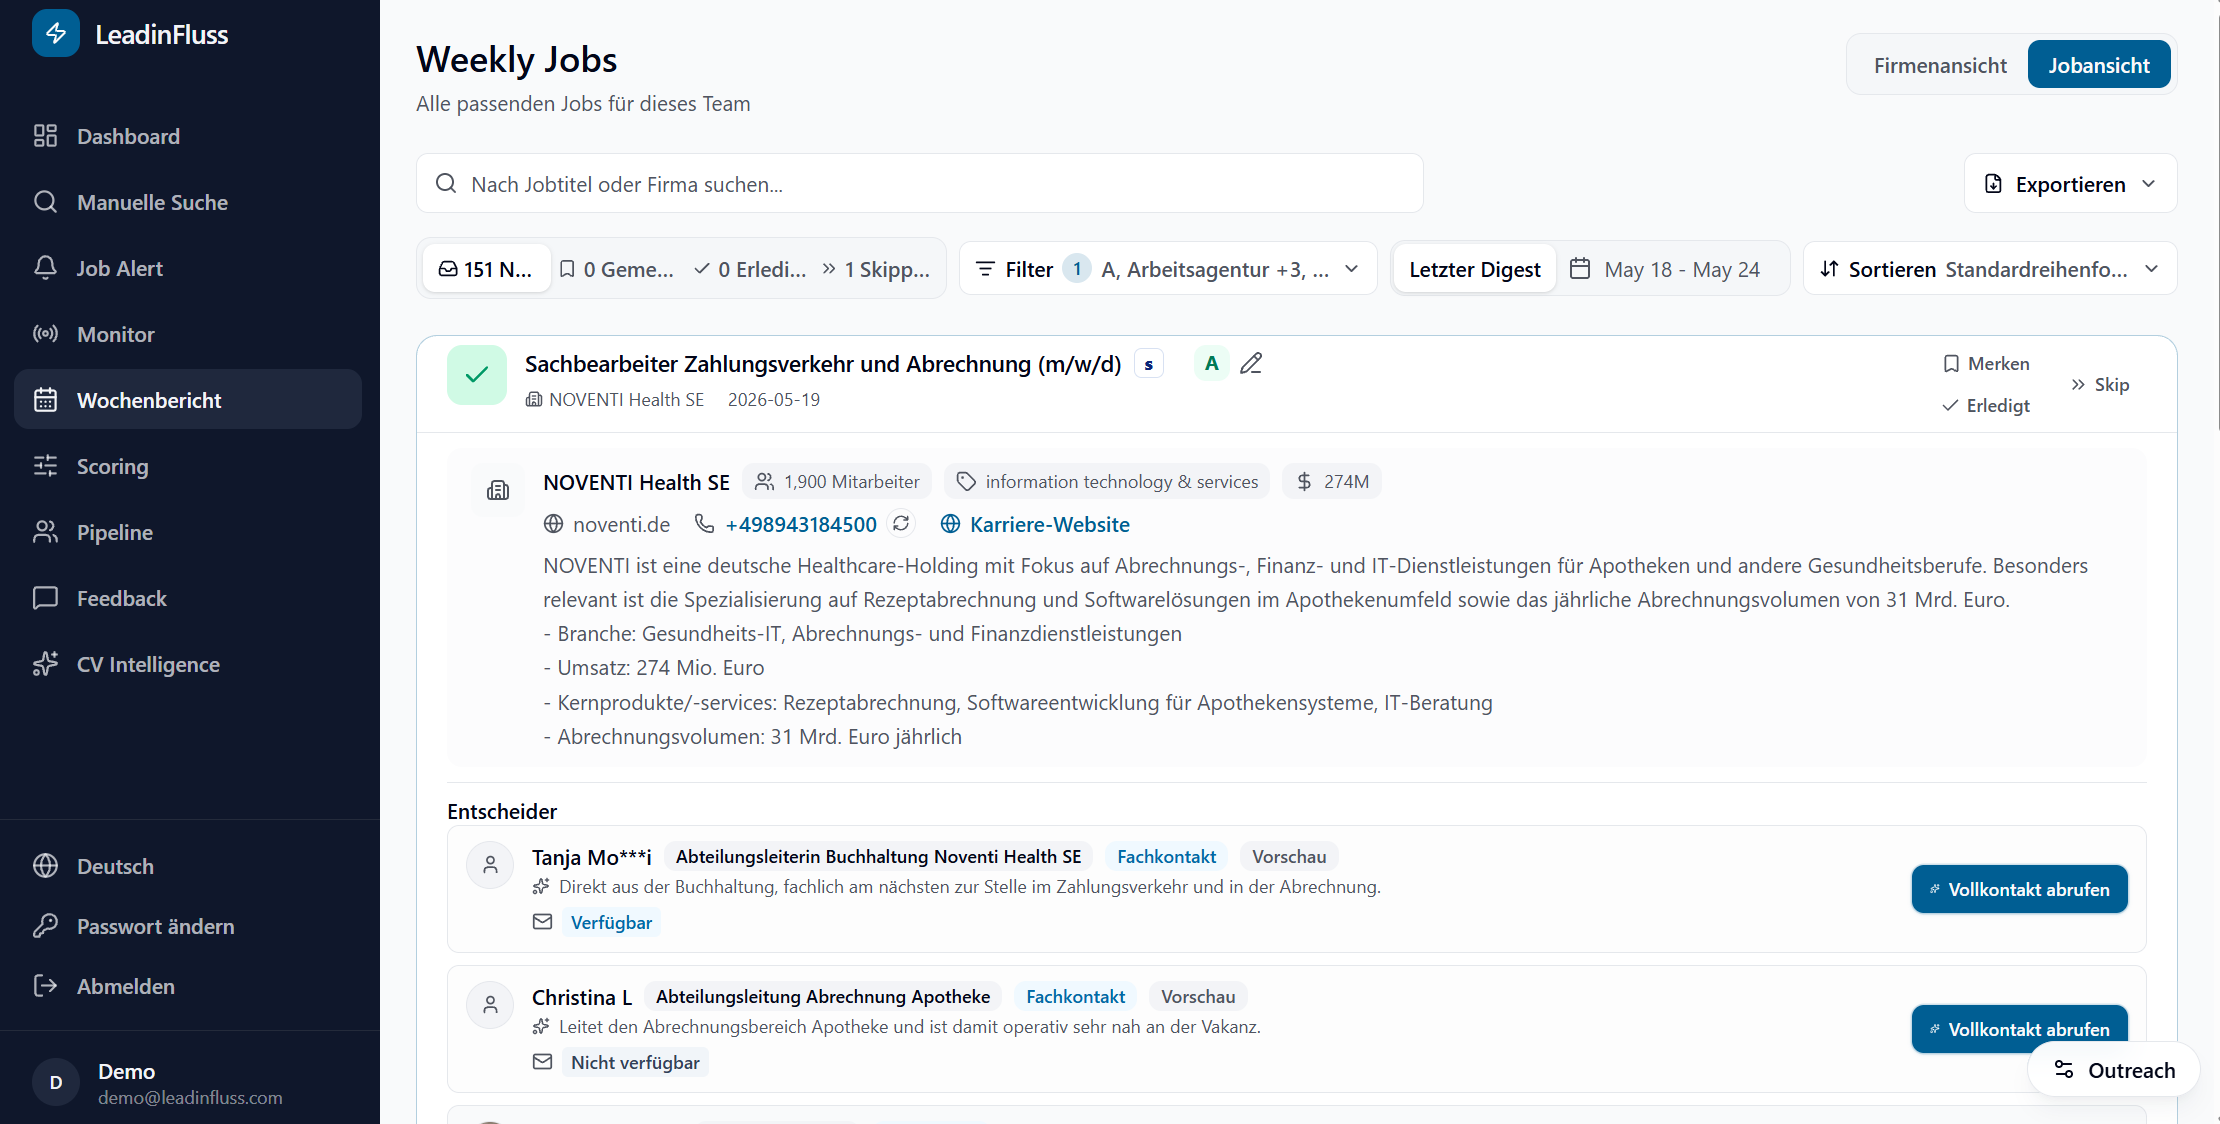This screenshot has height=1124, width=2220.
Task: Switch to Jobansicht view
Action: (2098, 65)
